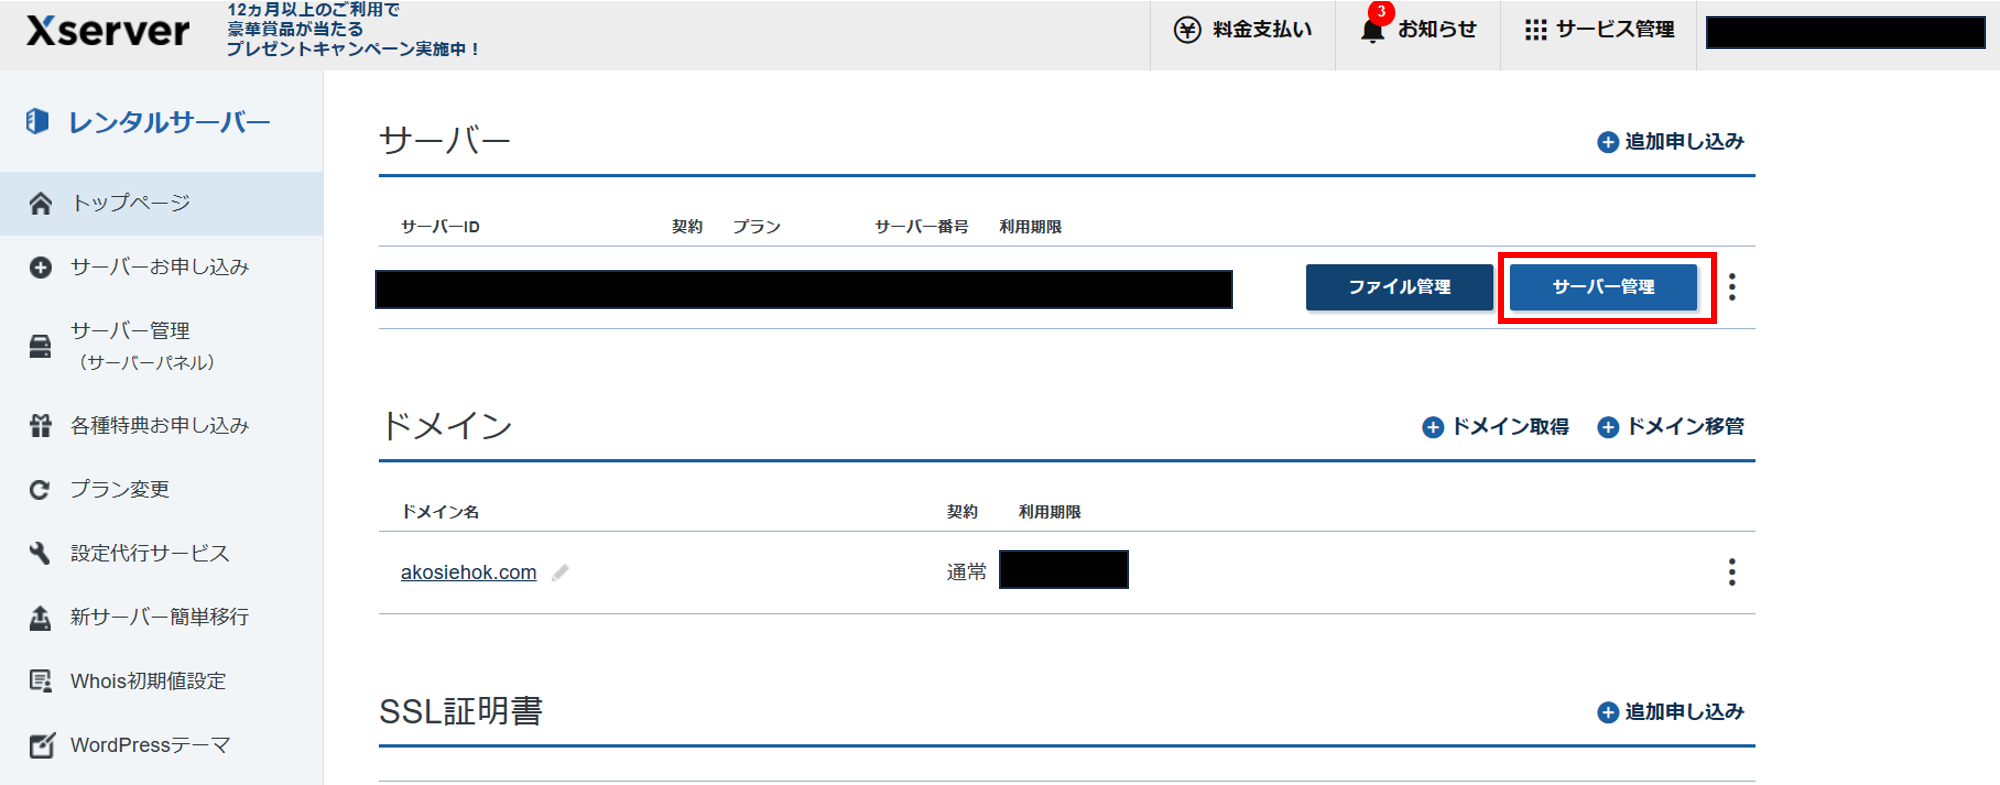Click upload icon beside 新サーバー簡単移行
2000x785 pixels.
(x=40, y=617)
